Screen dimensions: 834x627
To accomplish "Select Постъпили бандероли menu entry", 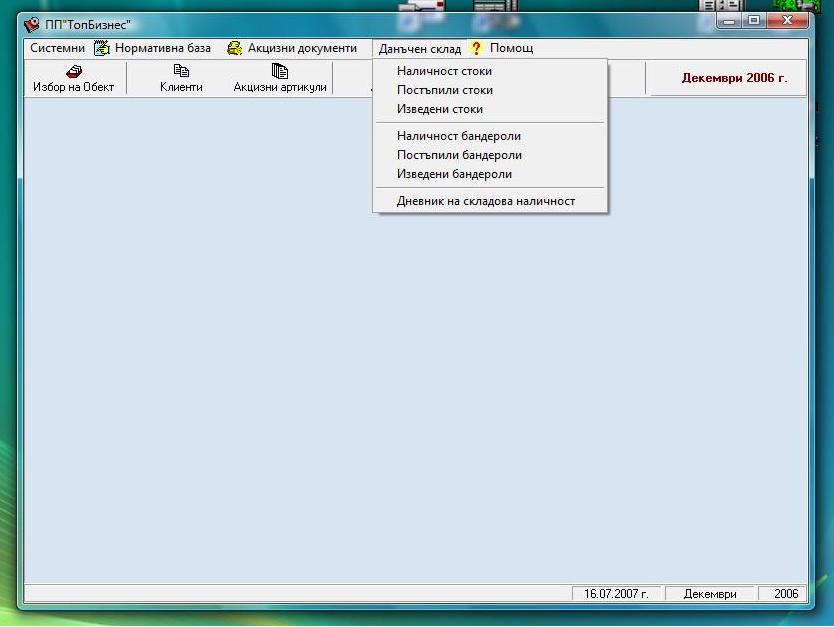I will (490, 155).
